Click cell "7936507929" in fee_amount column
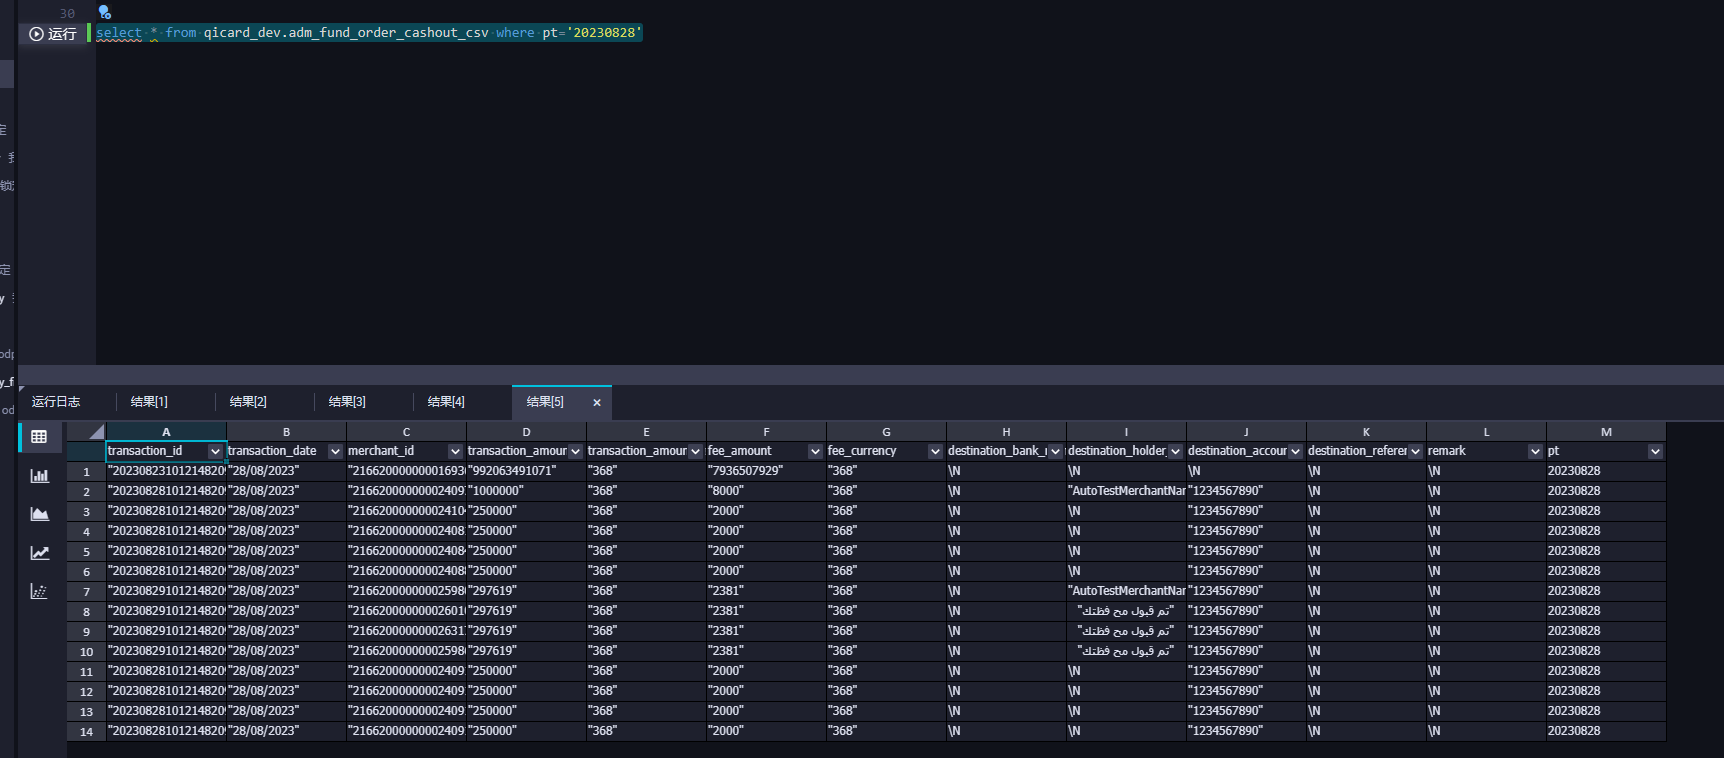This screenshot has height=758, width=1724. pyautogui.click(x=766, y=471)
